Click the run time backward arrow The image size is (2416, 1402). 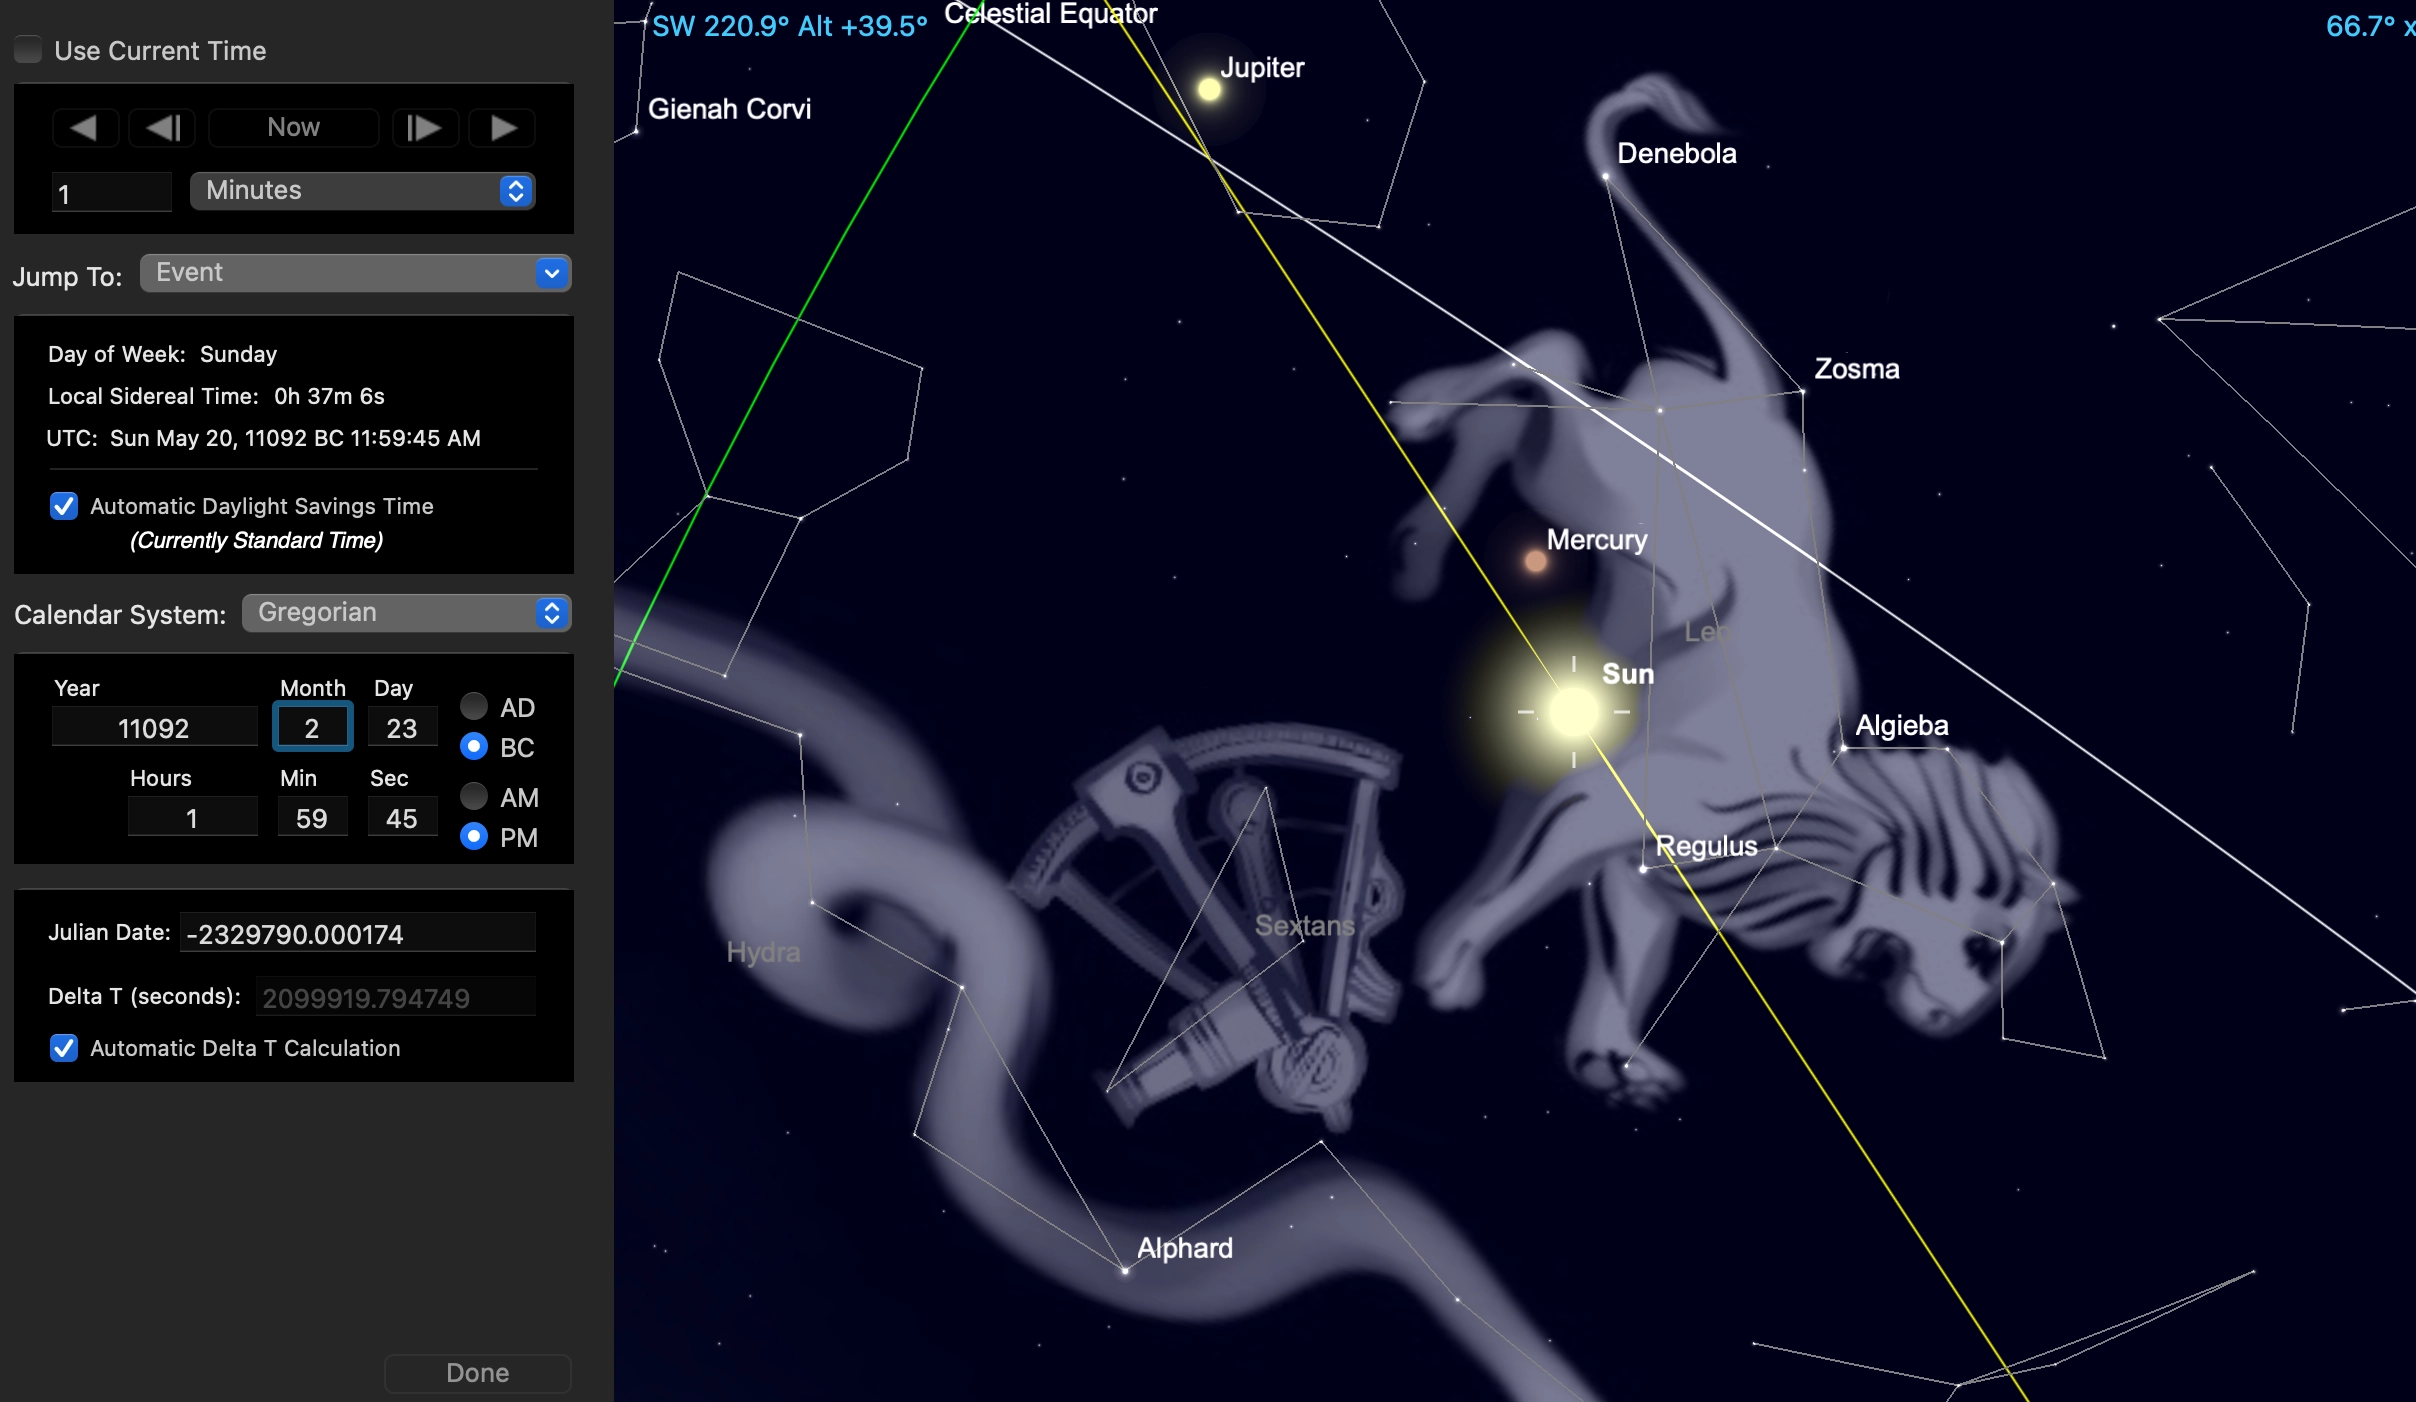coord(84,128)
